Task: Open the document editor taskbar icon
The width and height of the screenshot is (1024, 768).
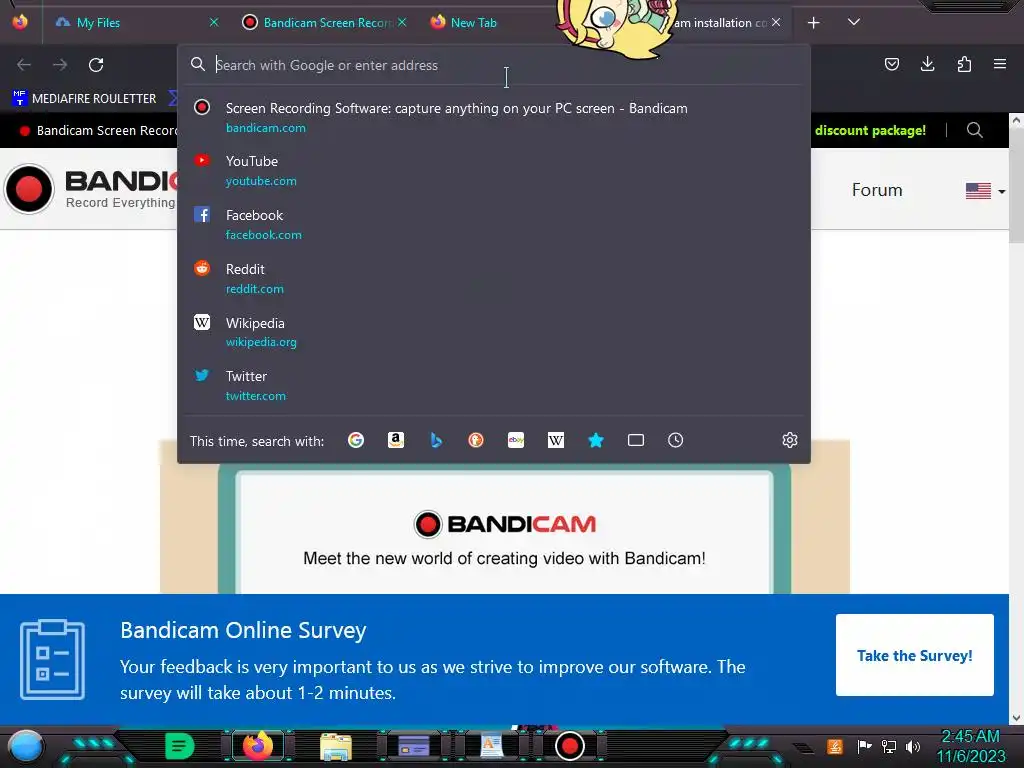Action: click(491, 746)
